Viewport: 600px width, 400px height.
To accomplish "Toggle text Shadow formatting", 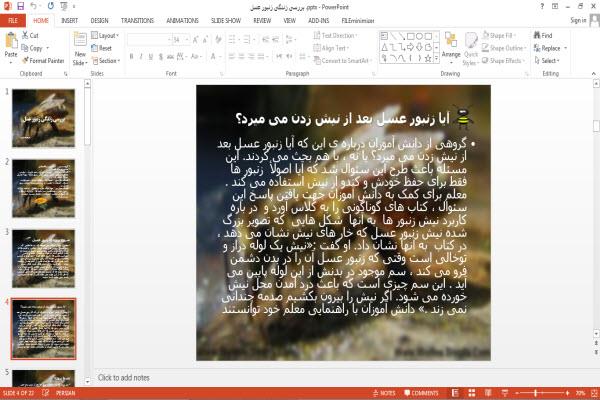I will coord(160,57).
